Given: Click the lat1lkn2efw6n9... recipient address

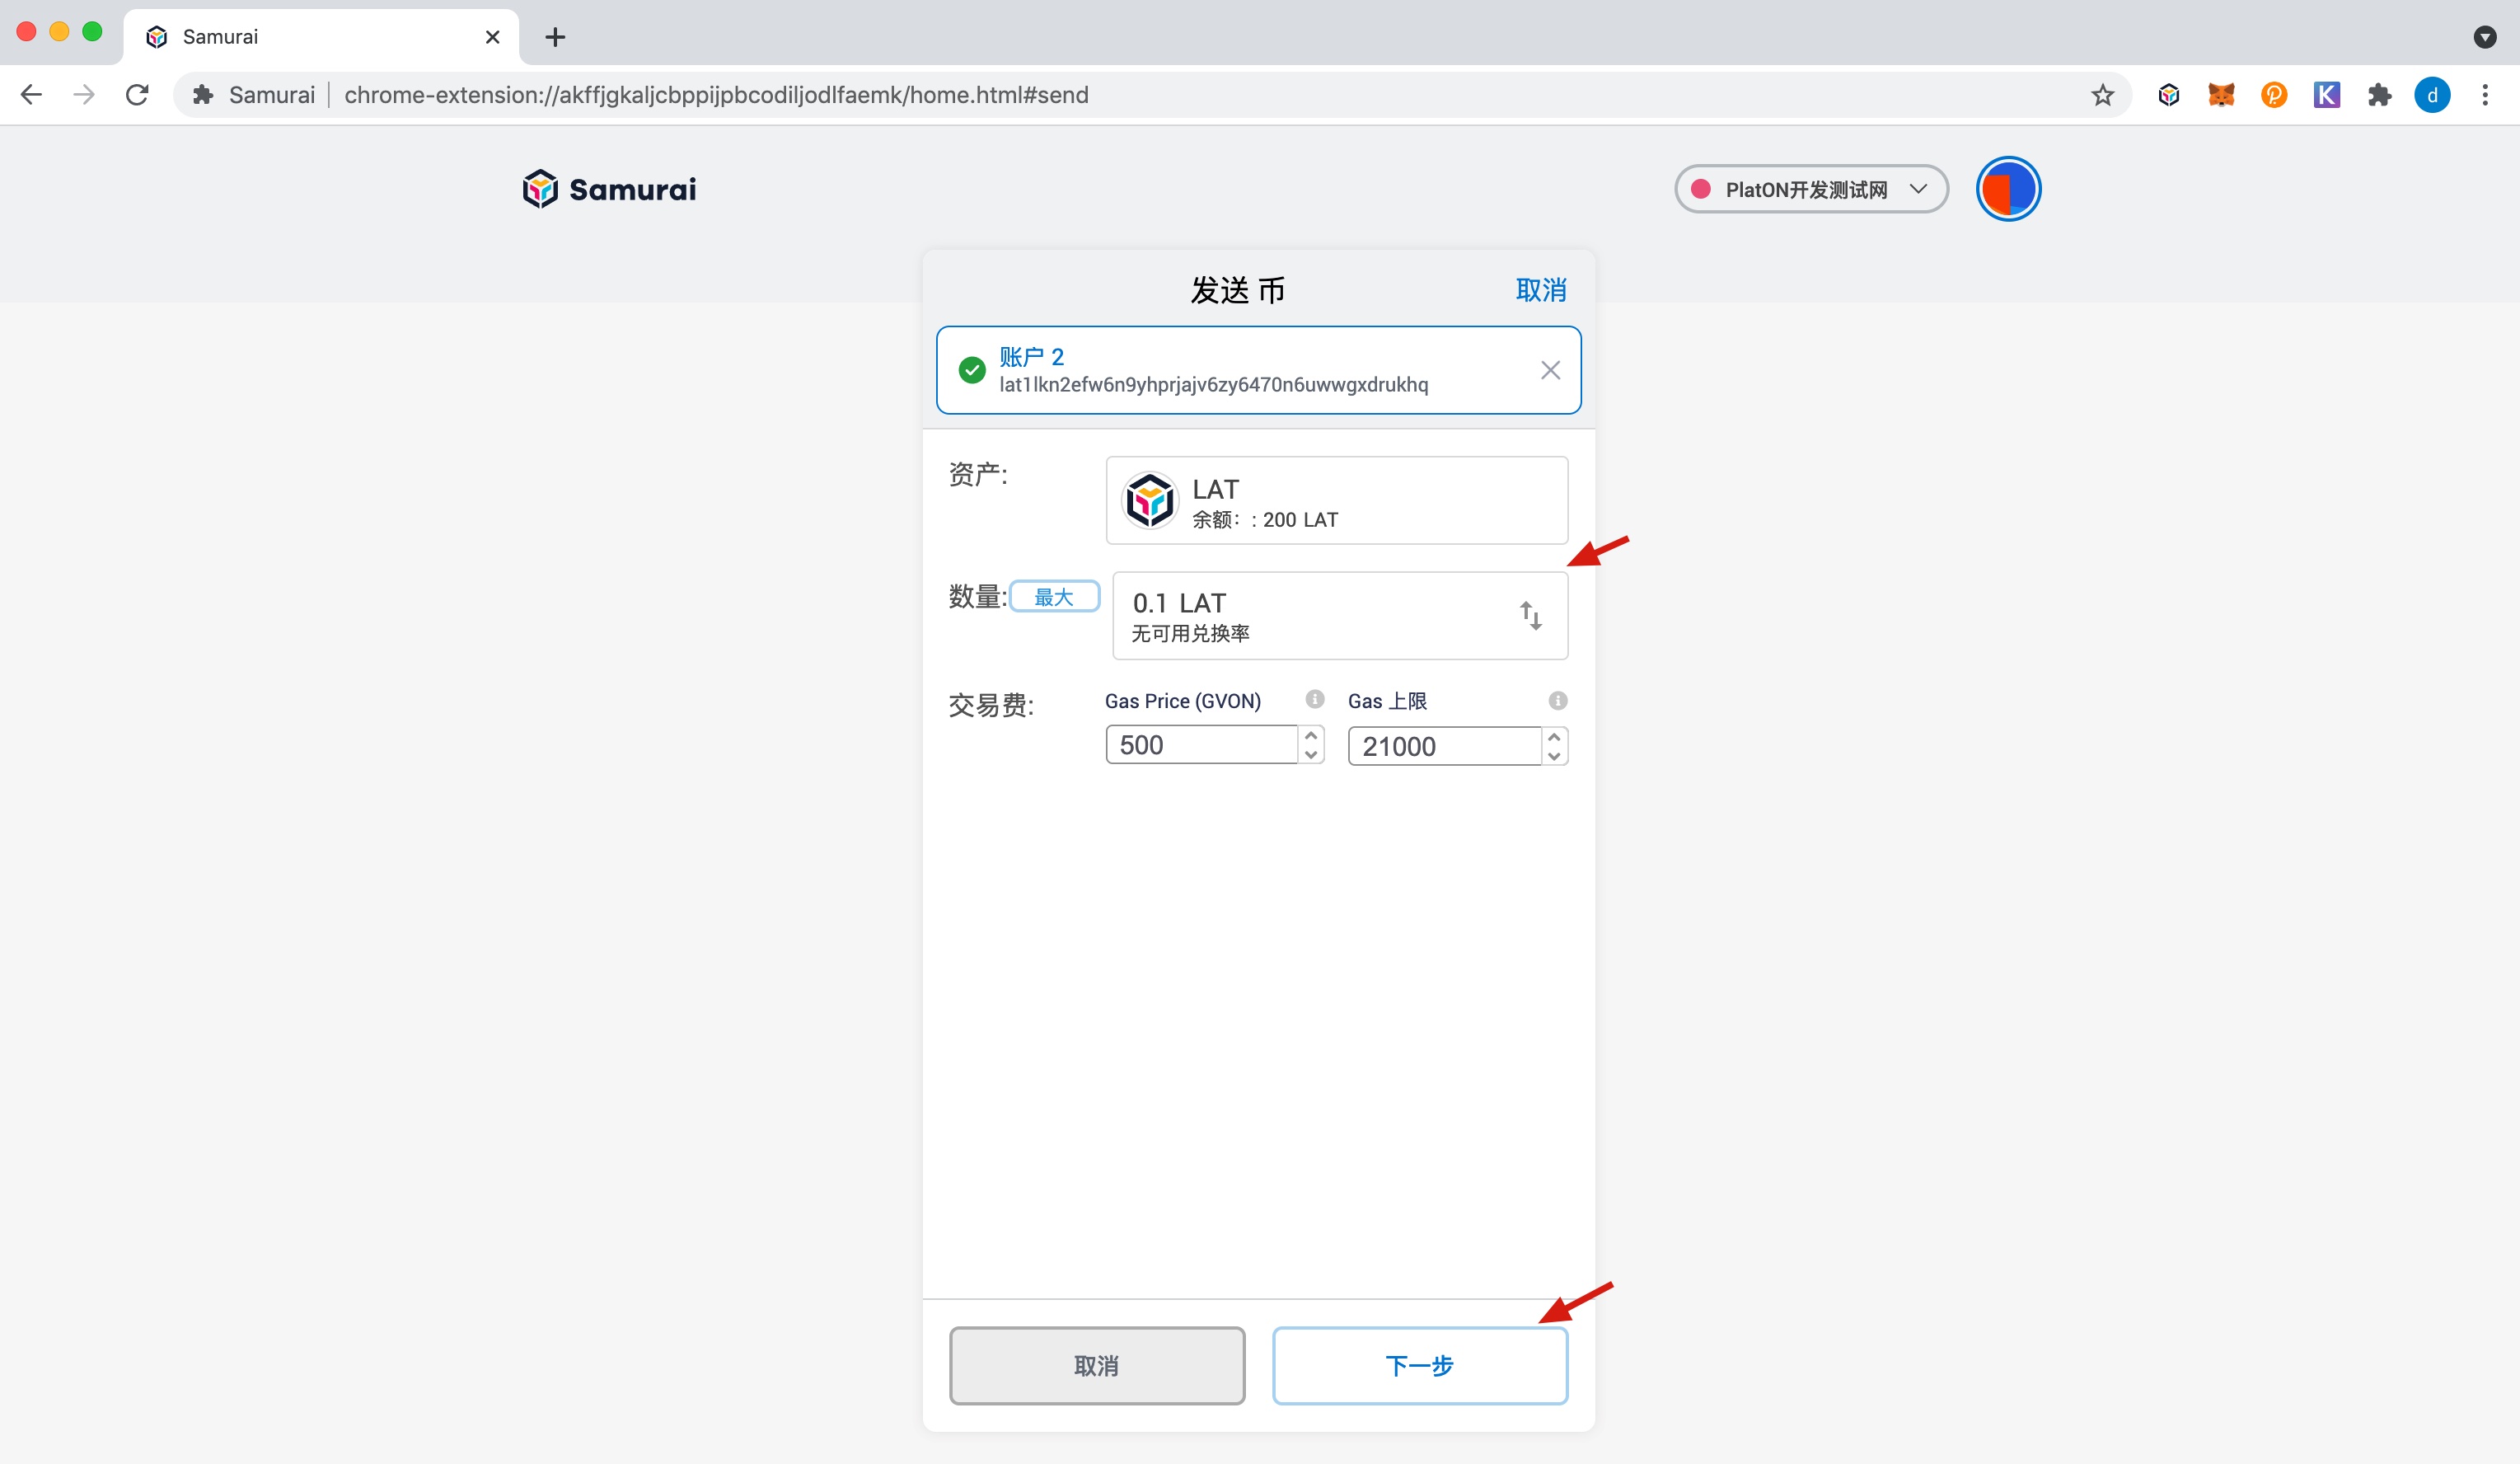Looking at the screenshot, I should pyautogui.click(x=1213, y=385).
